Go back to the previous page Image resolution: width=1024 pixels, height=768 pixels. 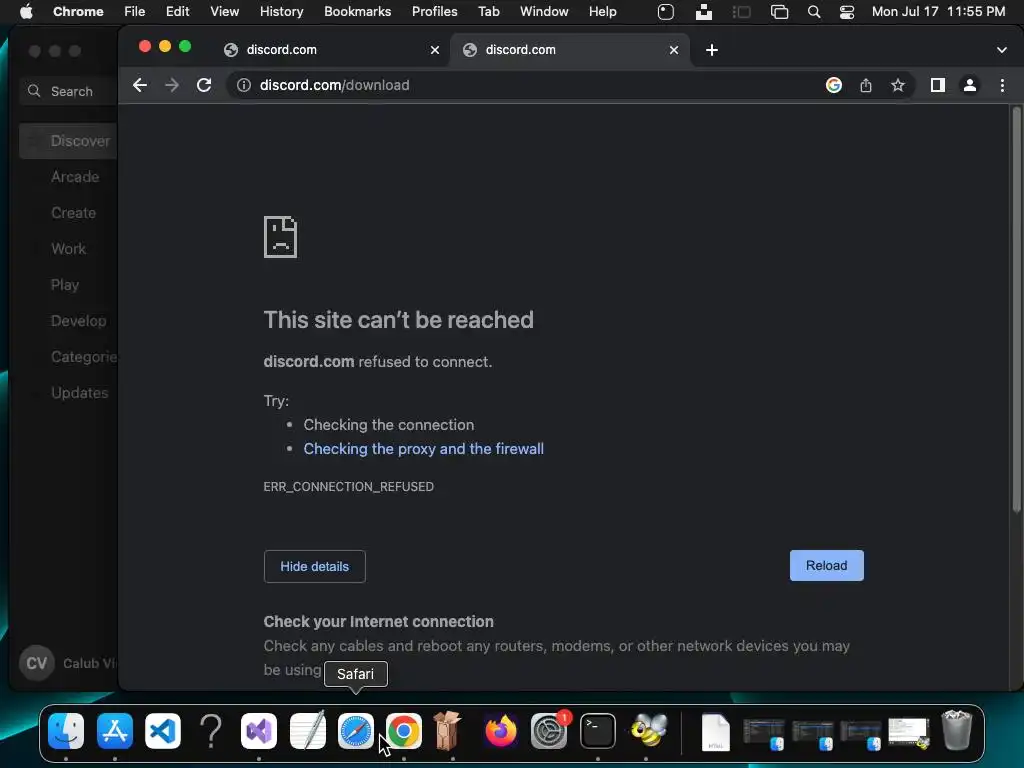[140, 85]
